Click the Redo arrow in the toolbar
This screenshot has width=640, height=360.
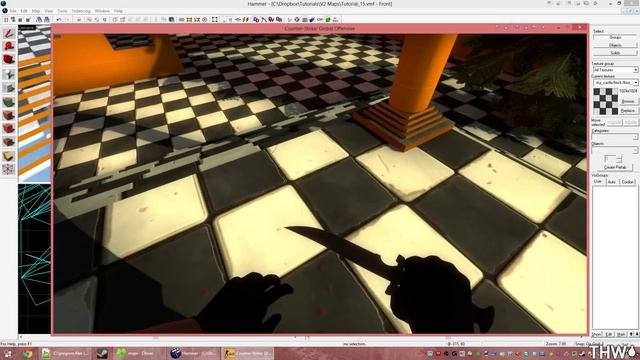(67, 19)
